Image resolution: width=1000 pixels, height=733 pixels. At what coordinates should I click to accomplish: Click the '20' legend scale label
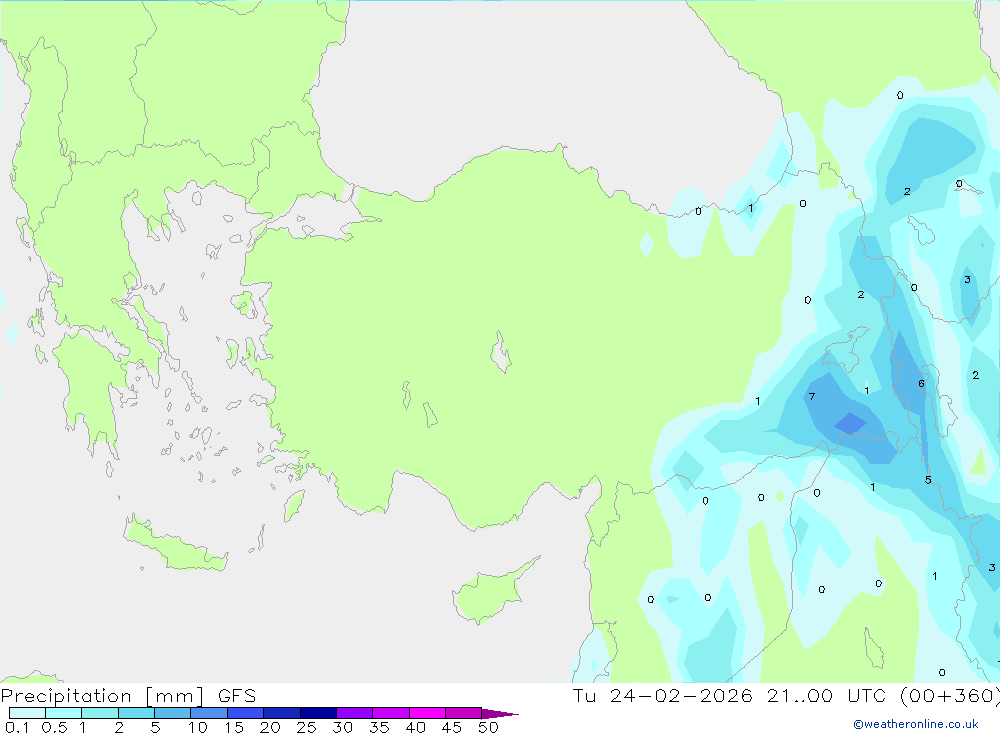(270, 727)
